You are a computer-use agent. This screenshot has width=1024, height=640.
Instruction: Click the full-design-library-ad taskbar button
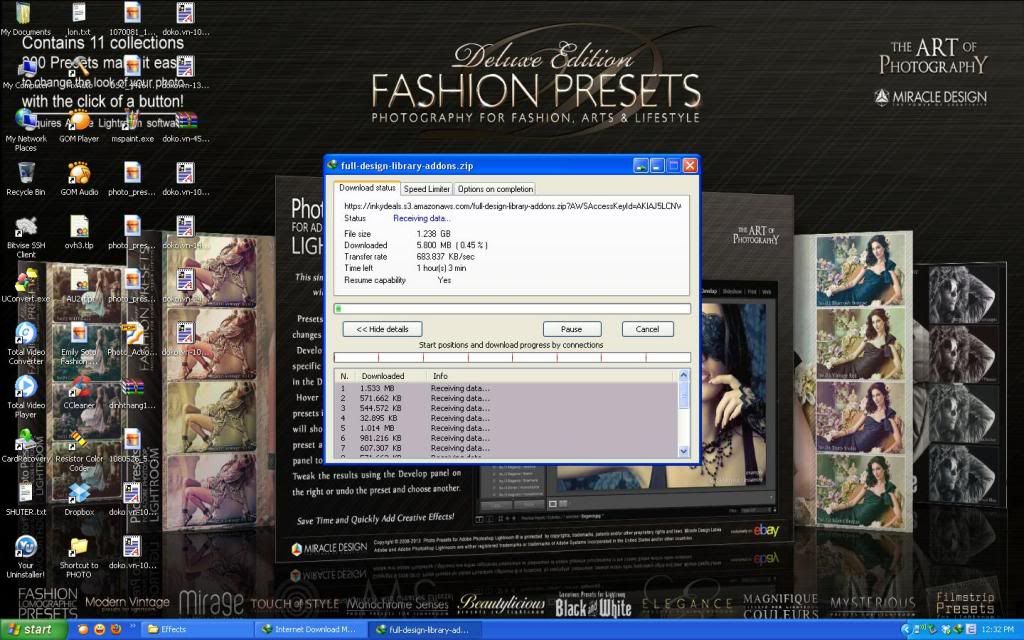point(424,630)
